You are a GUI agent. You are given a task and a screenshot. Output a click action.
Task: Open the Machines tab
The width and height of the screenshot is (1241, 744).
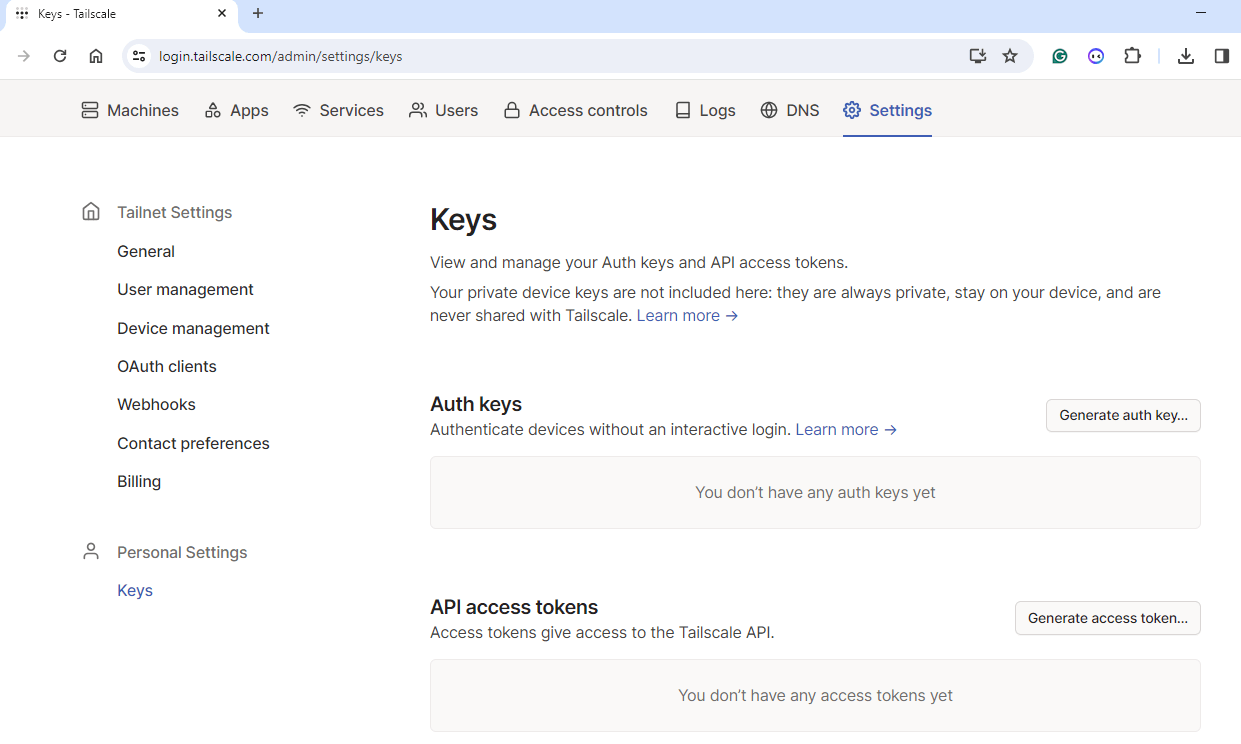coord(130,110)
